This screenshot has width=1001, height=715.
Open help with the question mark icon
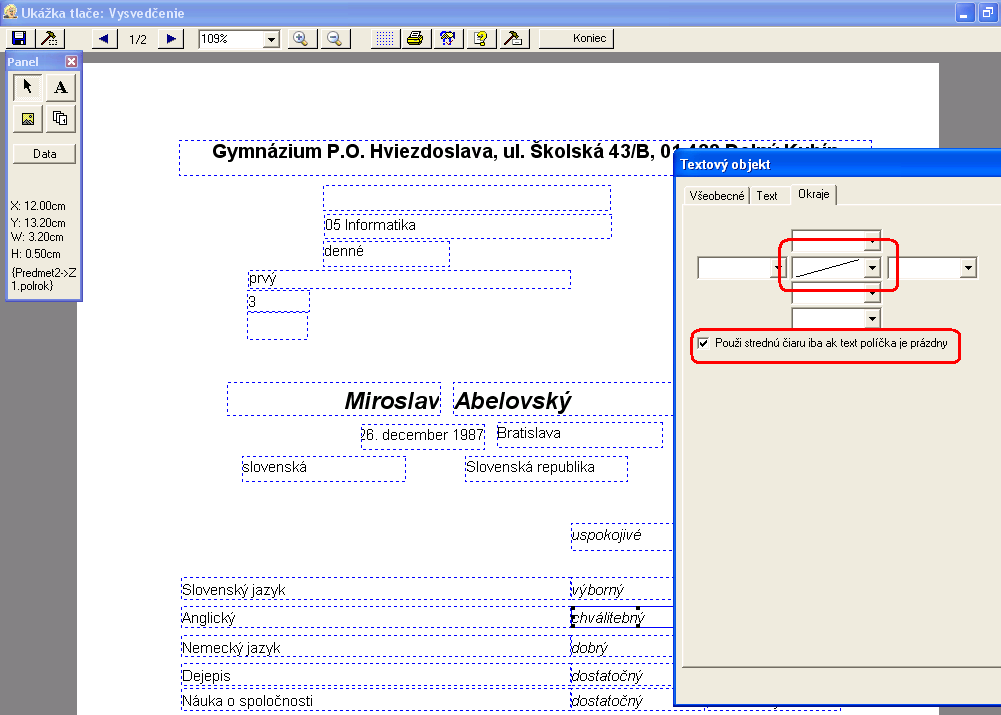tap(481, 38)
